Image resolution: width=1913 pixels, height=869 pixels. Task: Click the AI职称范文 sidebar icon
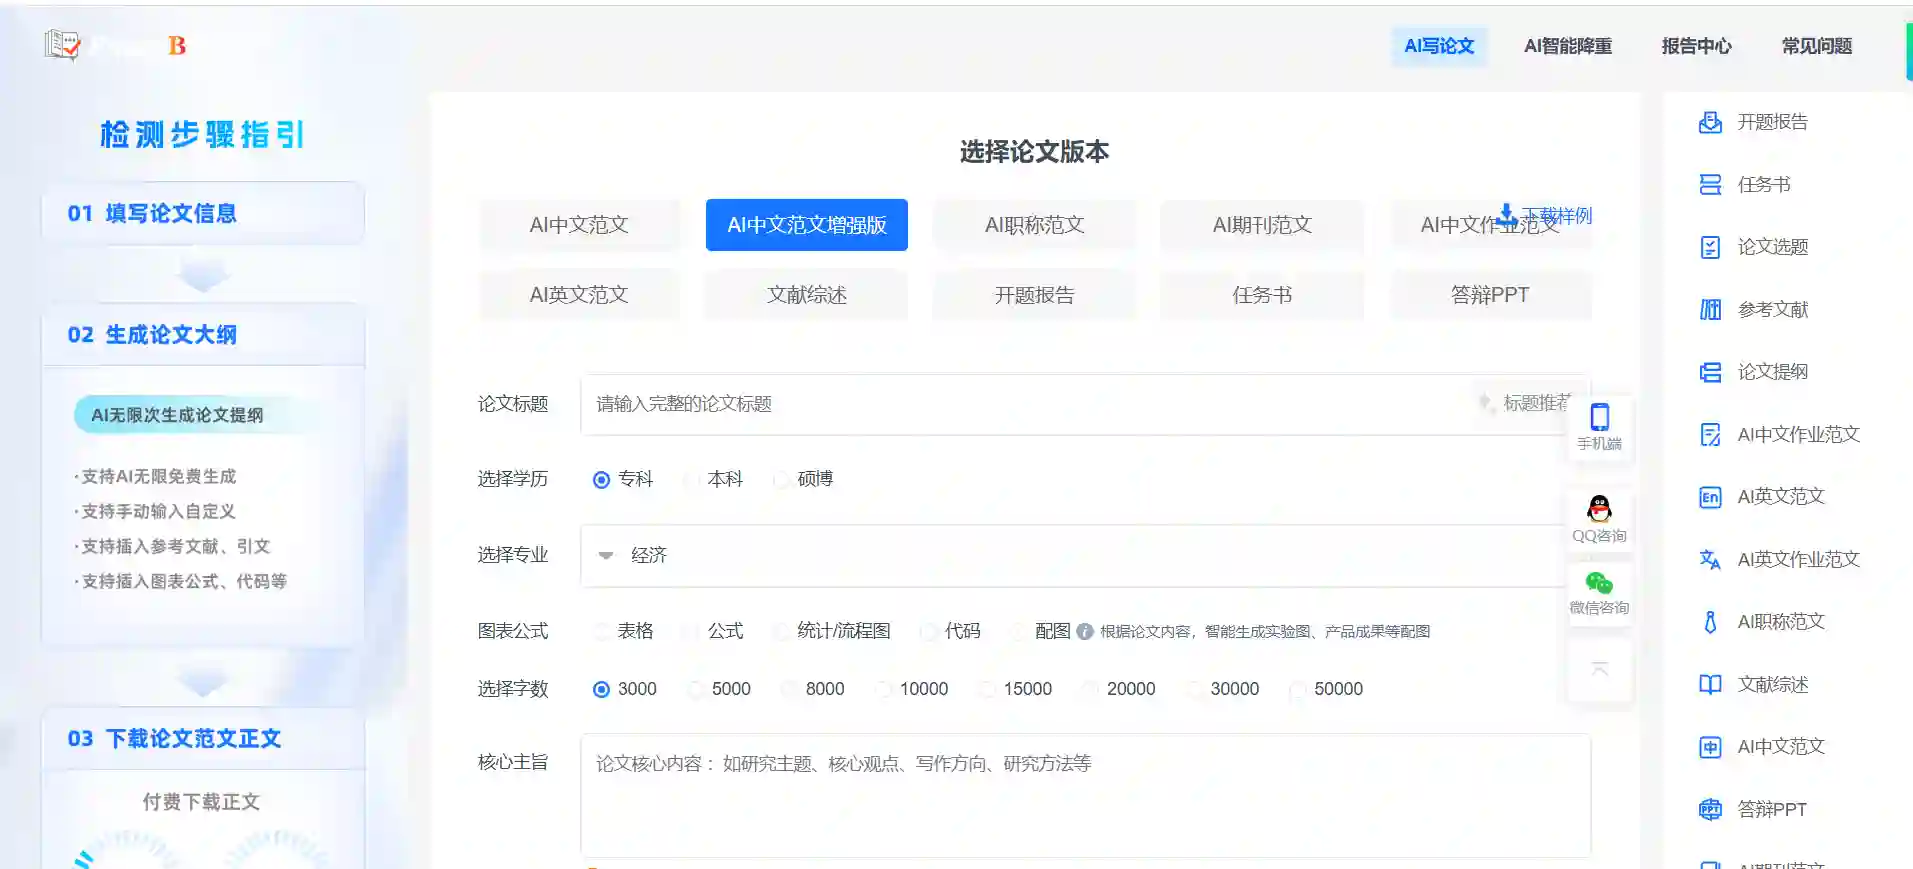pos(1710,622)
